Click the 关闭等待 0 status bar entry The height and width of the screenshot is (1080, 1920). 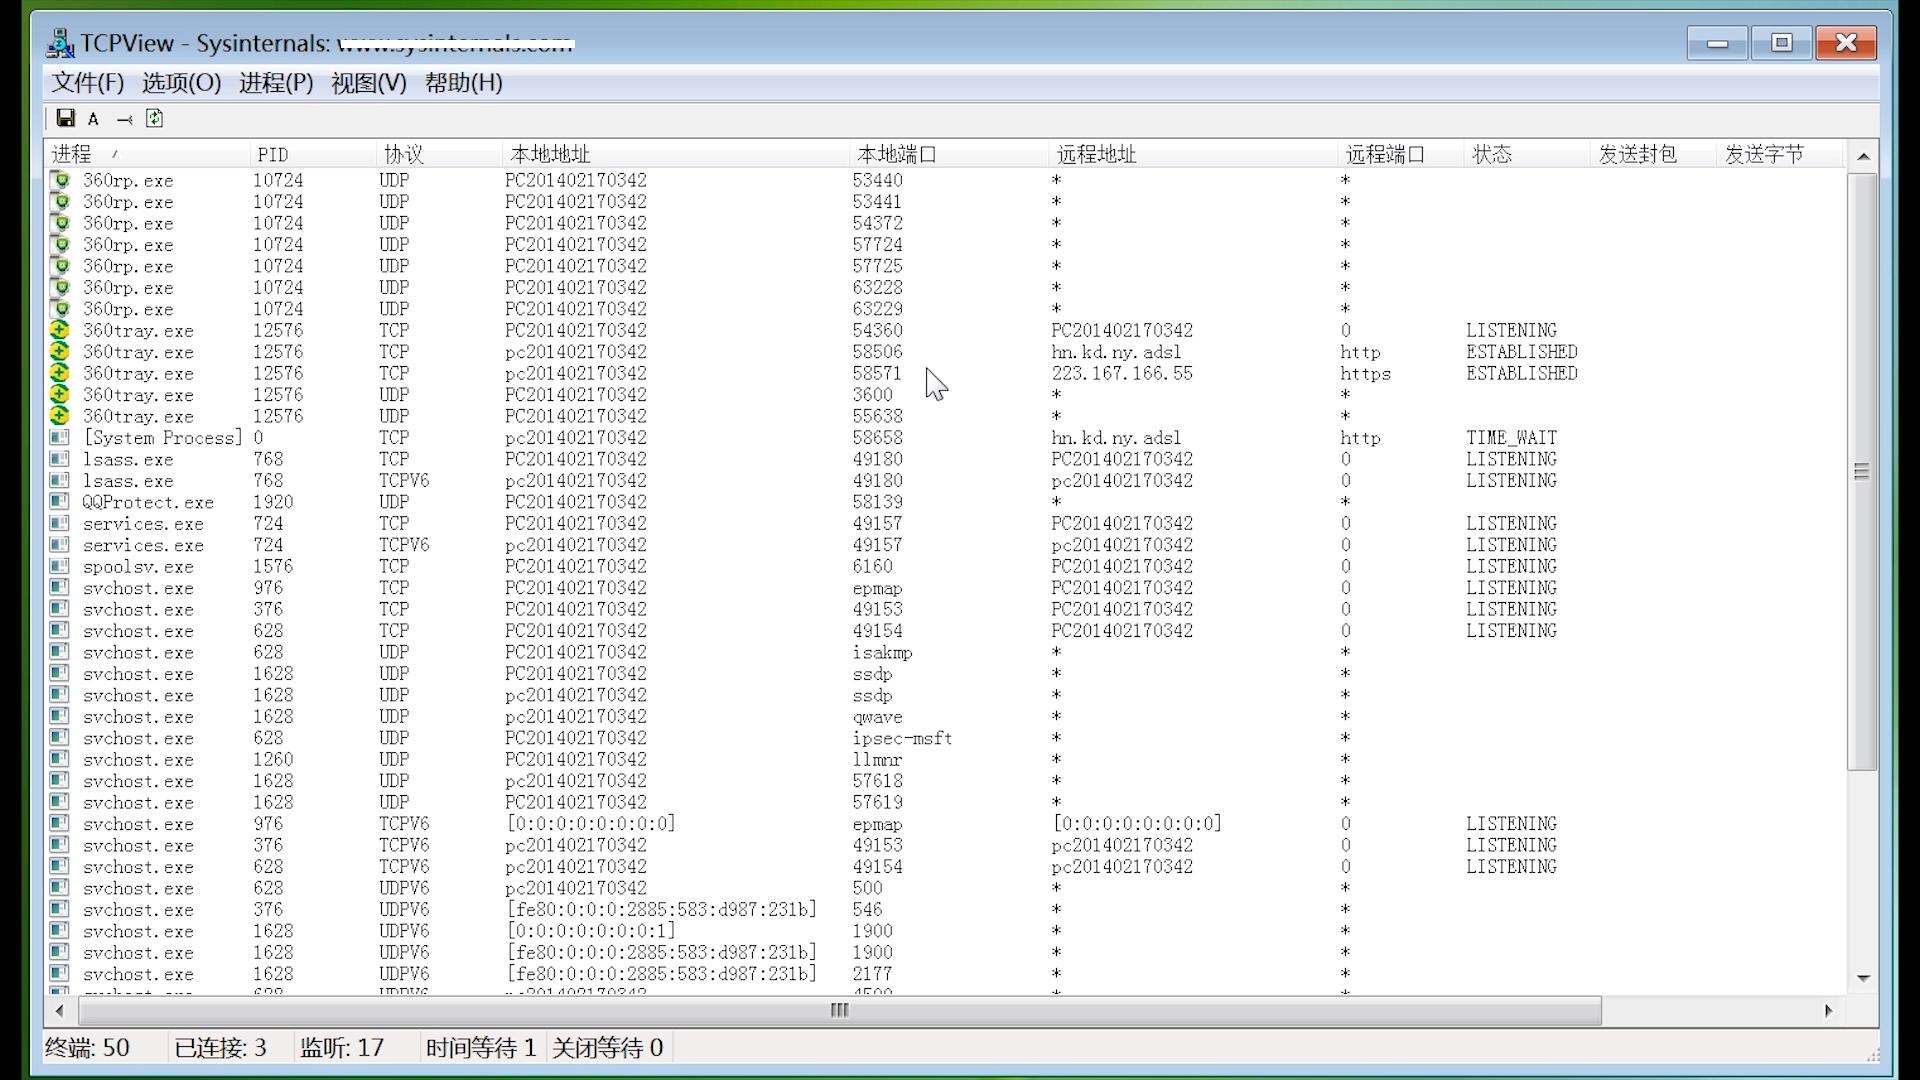click(608, 1047)
